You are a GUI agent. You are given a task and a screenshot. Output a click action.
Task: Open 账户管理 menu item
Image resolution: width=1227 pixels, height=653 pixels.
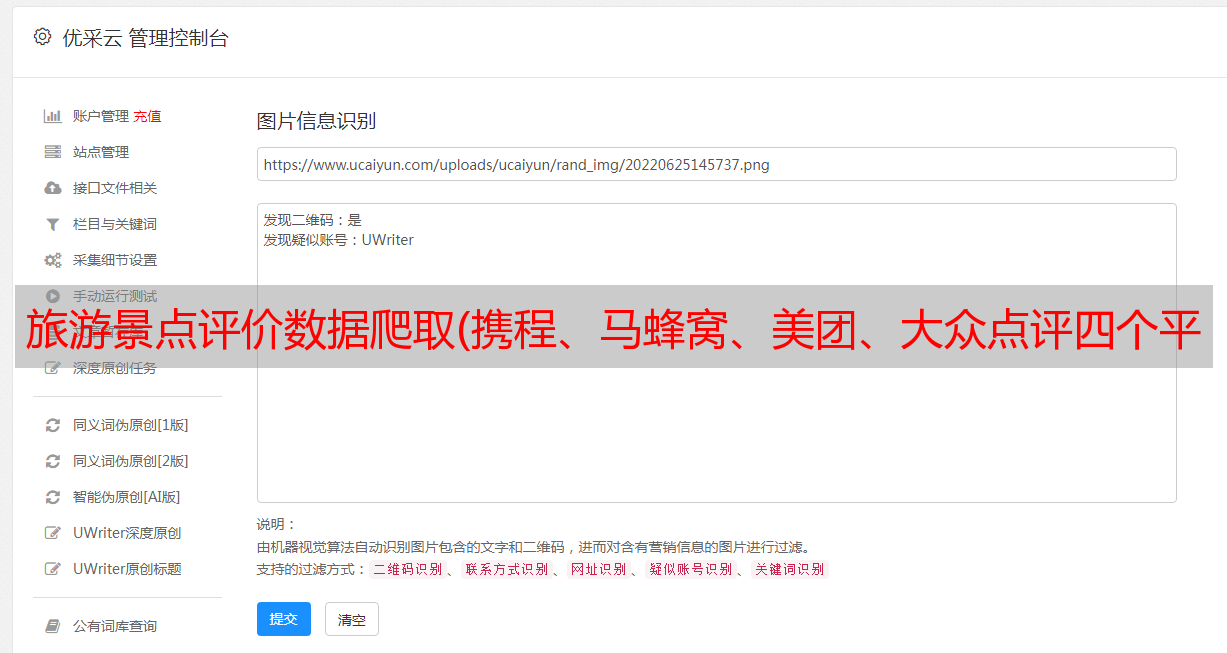[x=101, y=116]
